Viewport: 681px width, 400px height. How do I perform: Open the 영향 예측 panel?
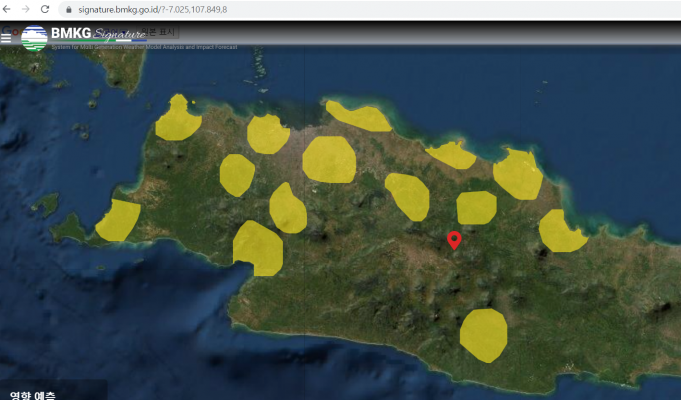(x=35, y=393)
